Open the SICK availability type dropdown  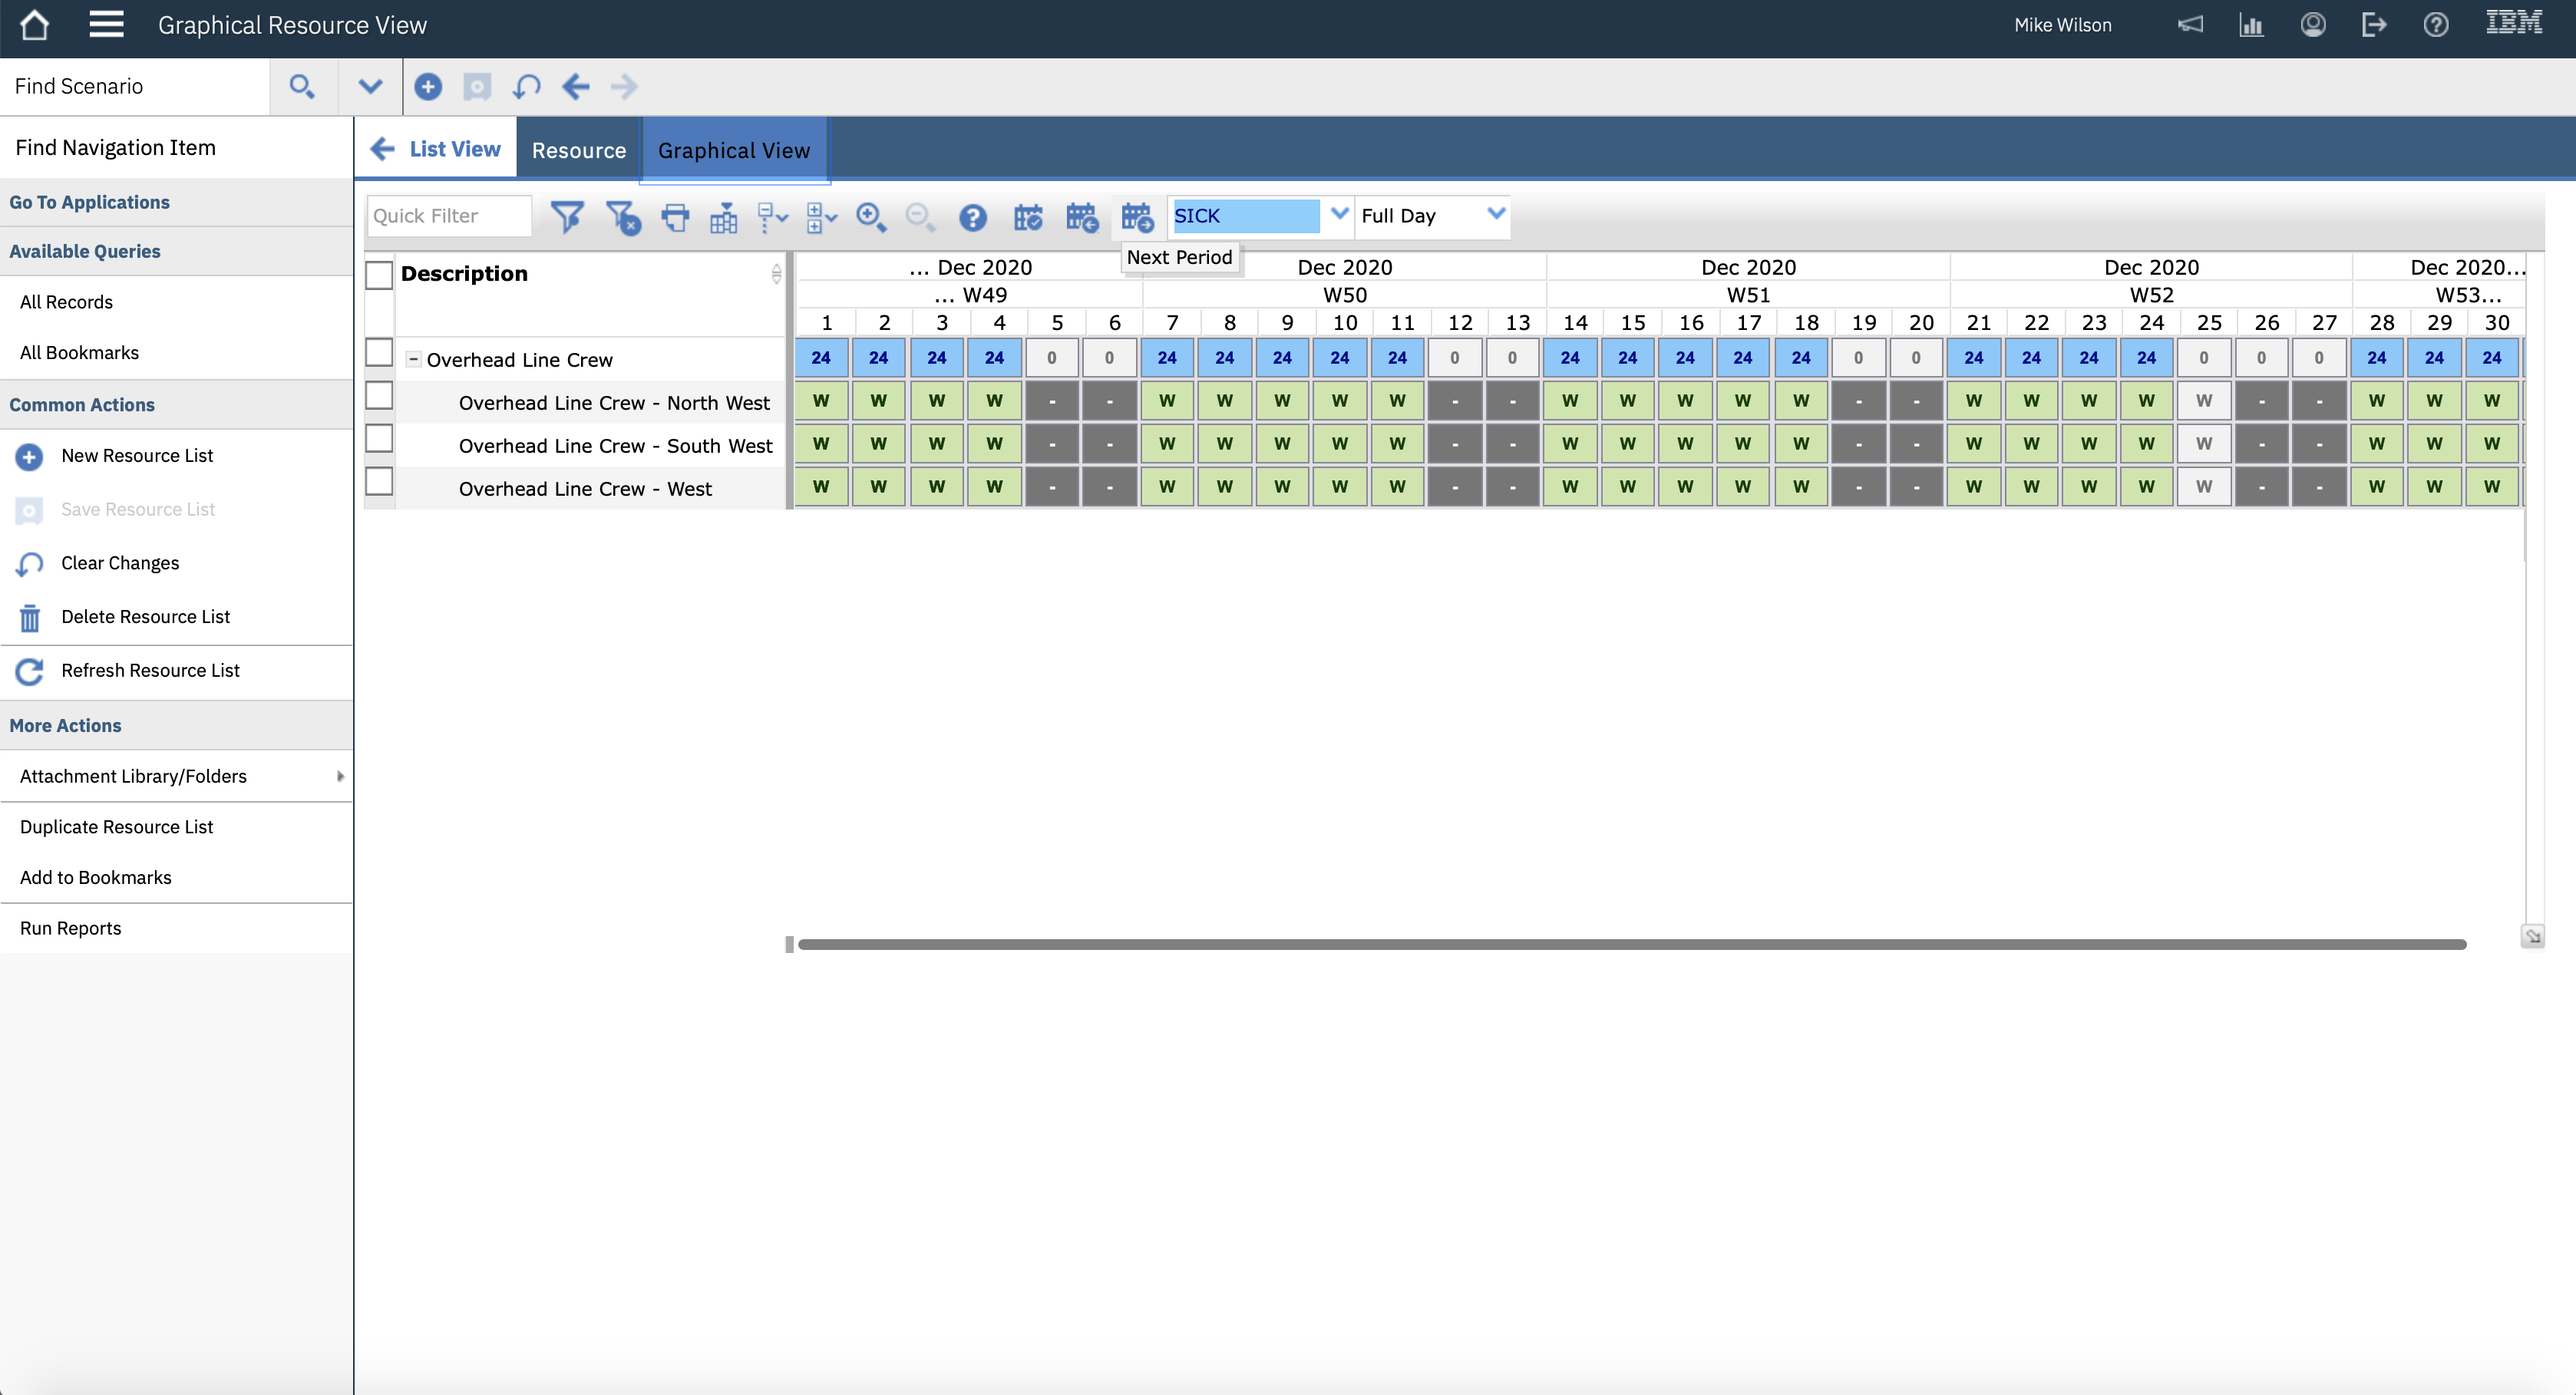pos(1339,214)
